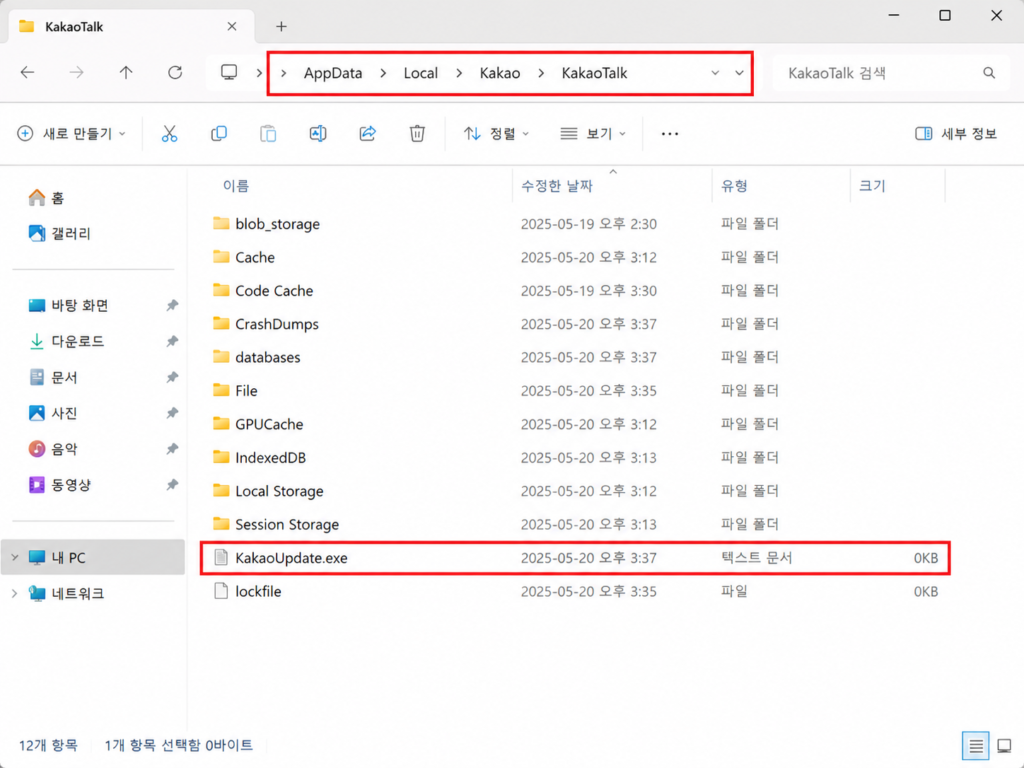Image resolution: width=1024 pixels, height=768 pixels.
Task: Go up one folder level
Action: (x=126, y=72)
